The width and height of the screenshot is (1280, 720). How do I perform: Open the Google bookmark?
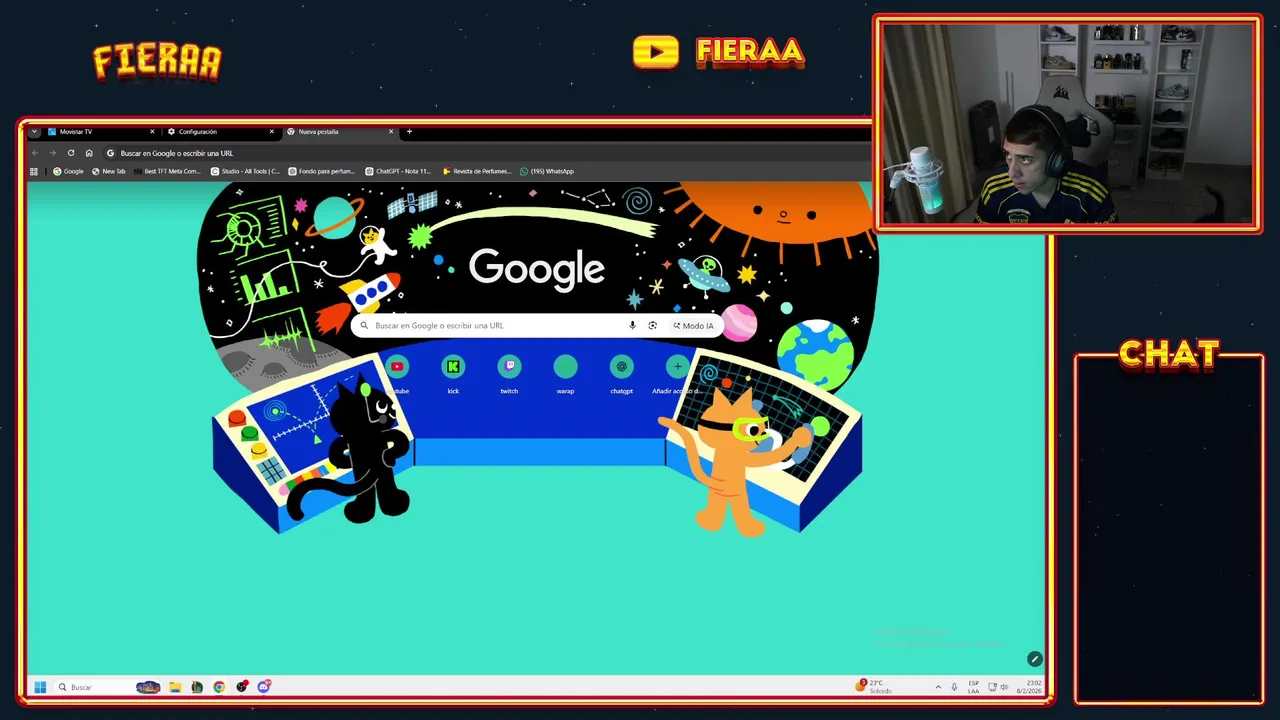tap(68, 171)
